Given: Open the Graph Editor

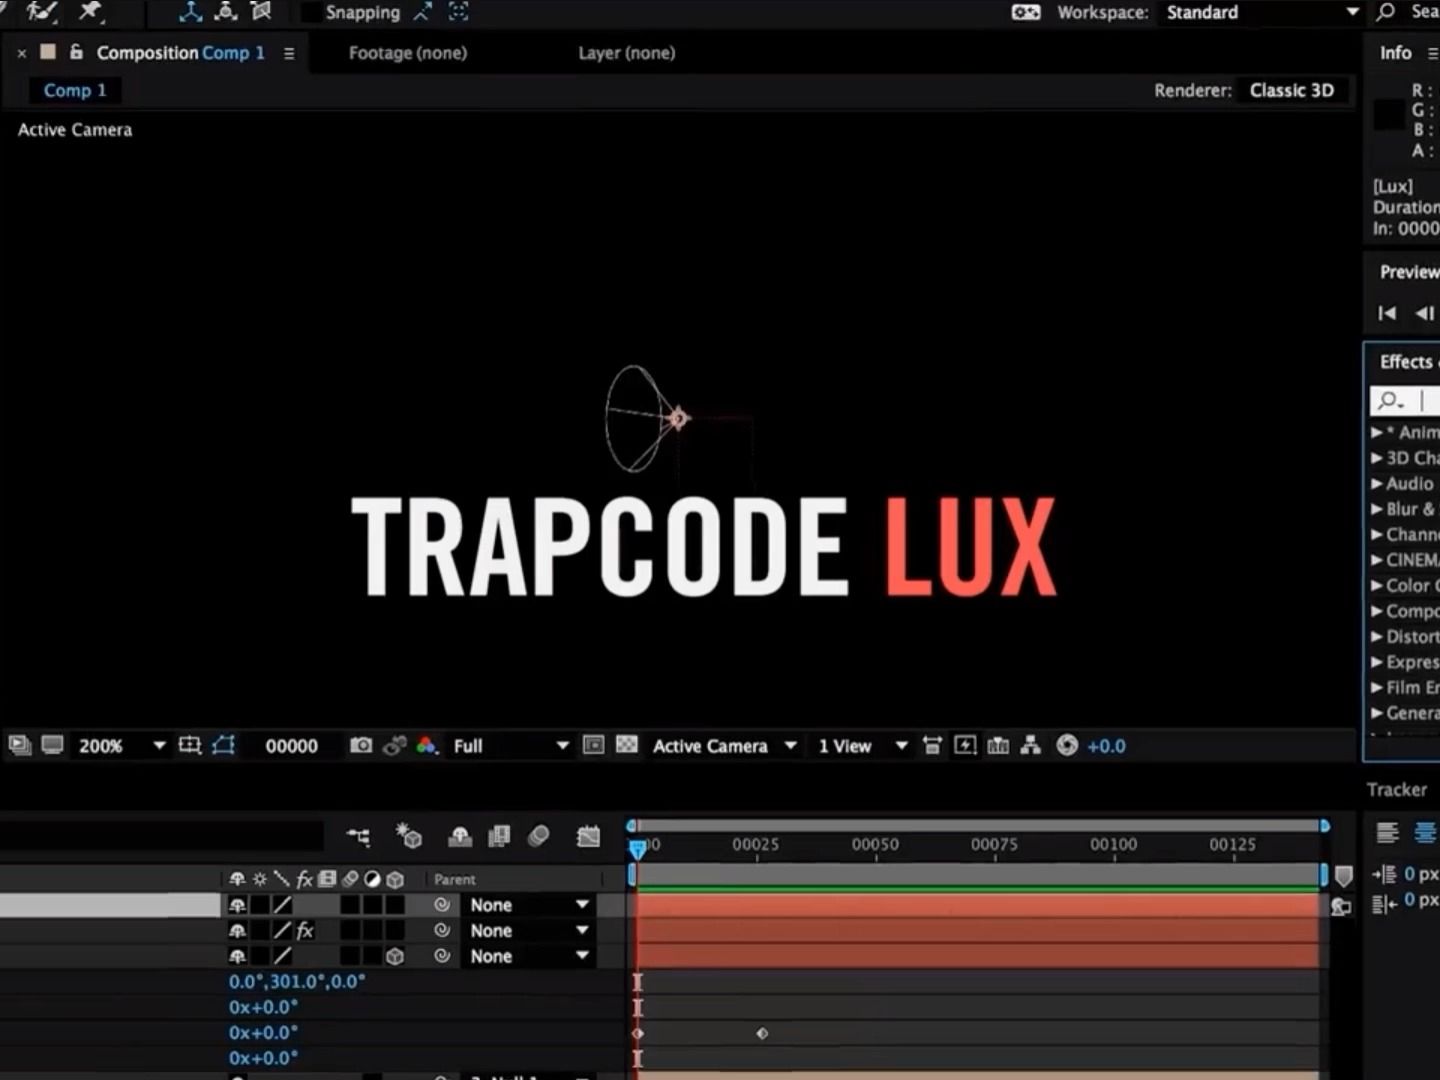Looking at the screenshot, I should pos(588,836).
